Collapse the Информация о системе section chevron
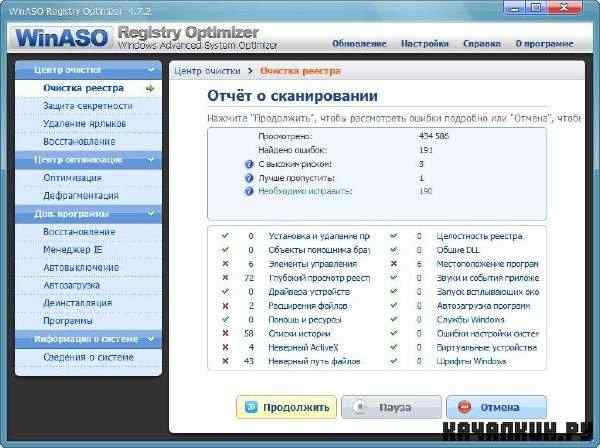This screenshot has width=600, height=448. pyautogui.click(x=151, y=339)
